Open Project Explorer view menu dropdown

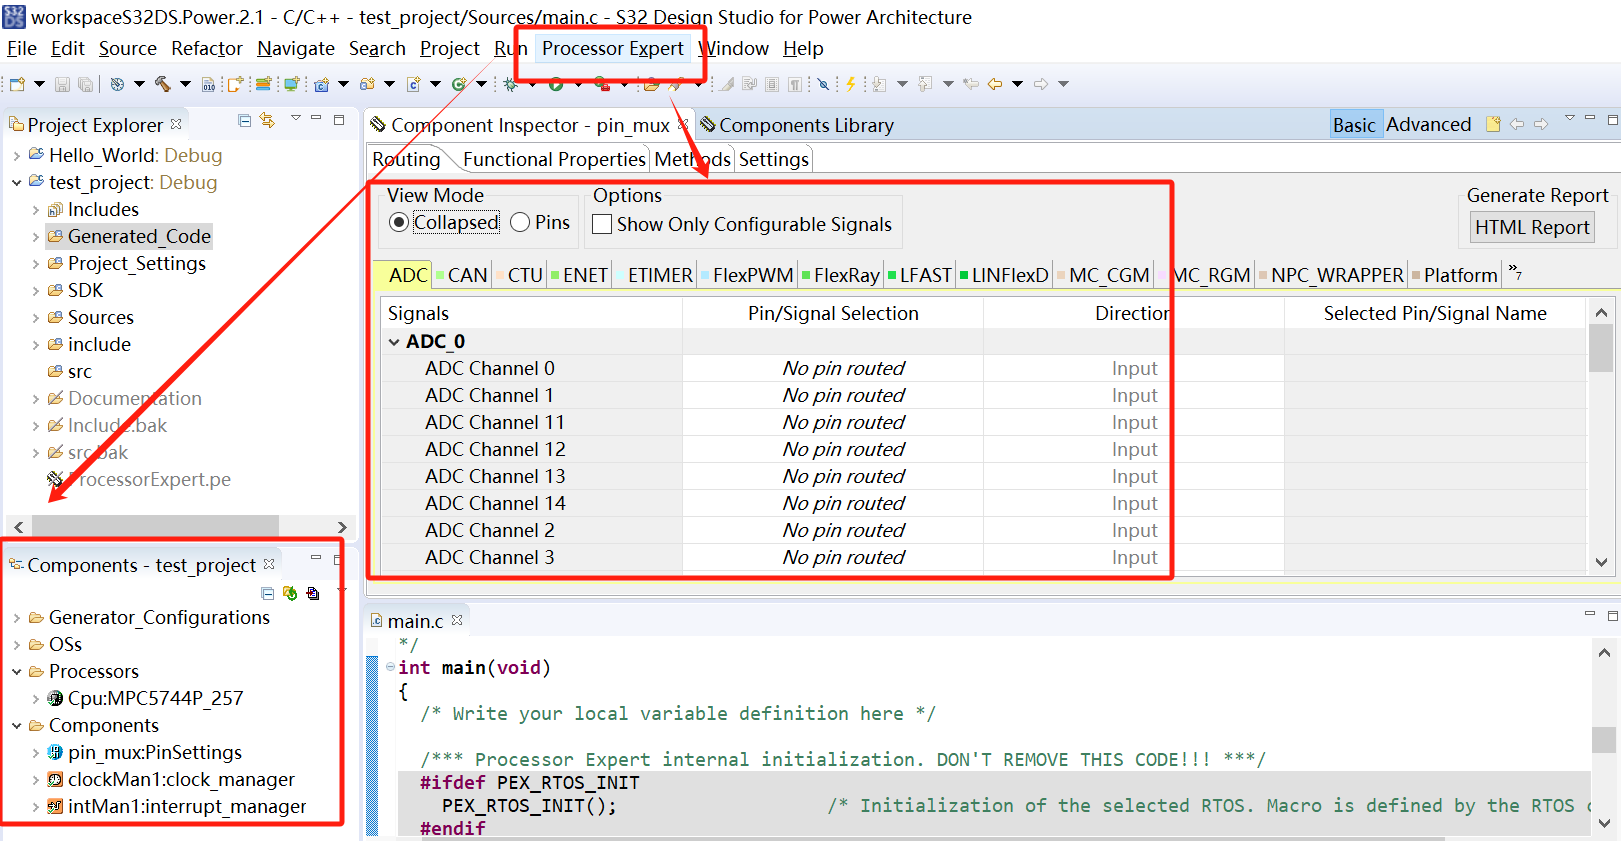(x=295, y=118)
